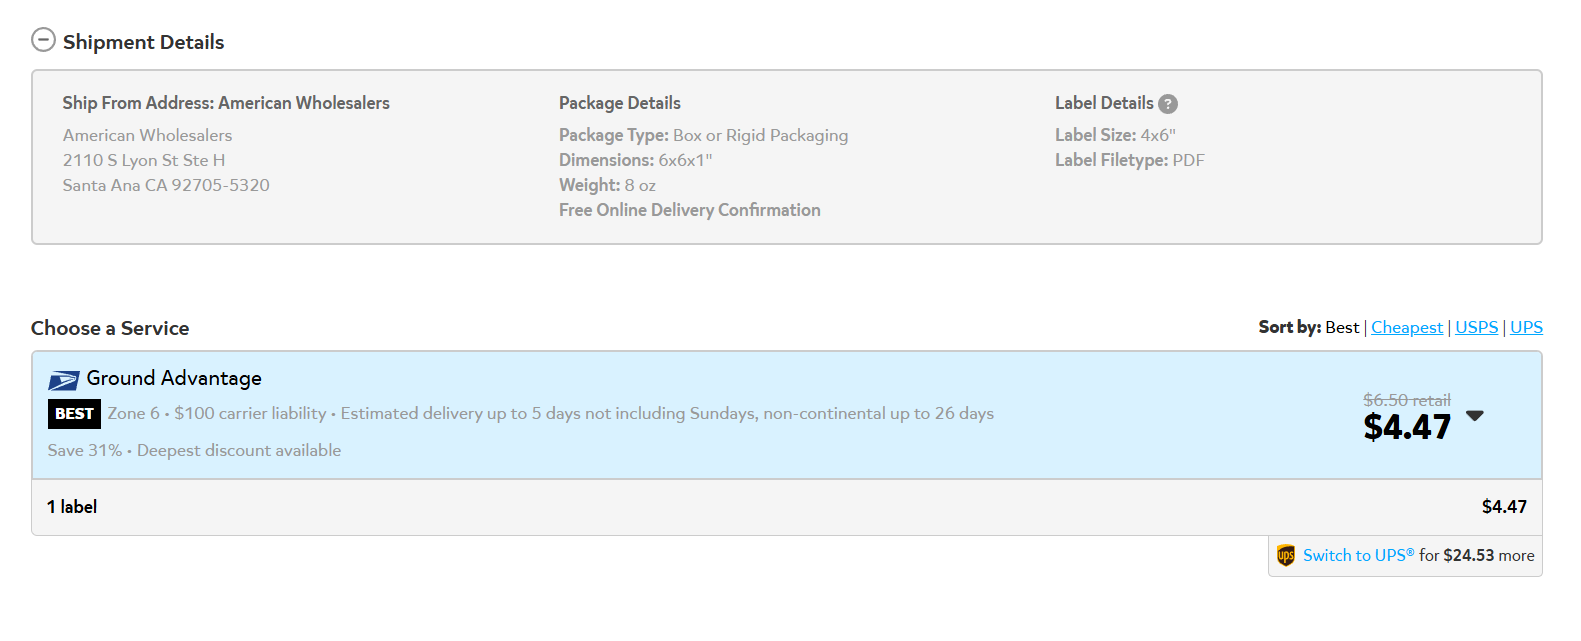The image size is (1581, 641).
Task: Expand the price dropdown arrow beside $4.47
Action: pyautogui.click(x=1475, y=416)
